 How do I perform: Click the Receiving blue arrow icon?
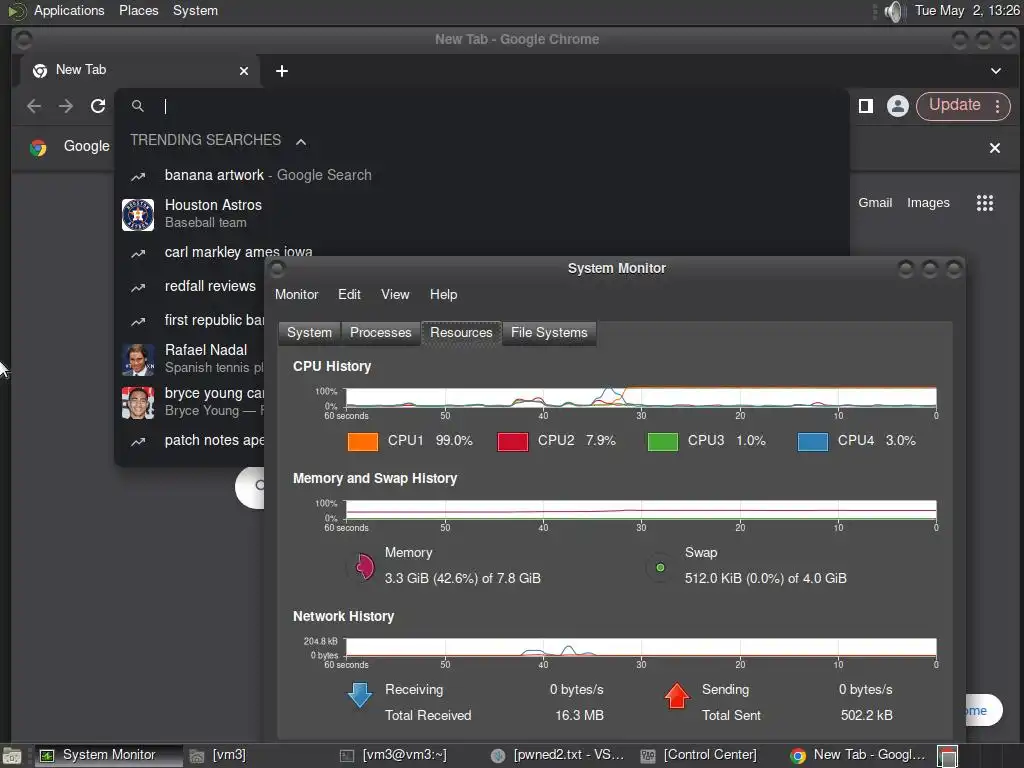(x=360, y=696)
